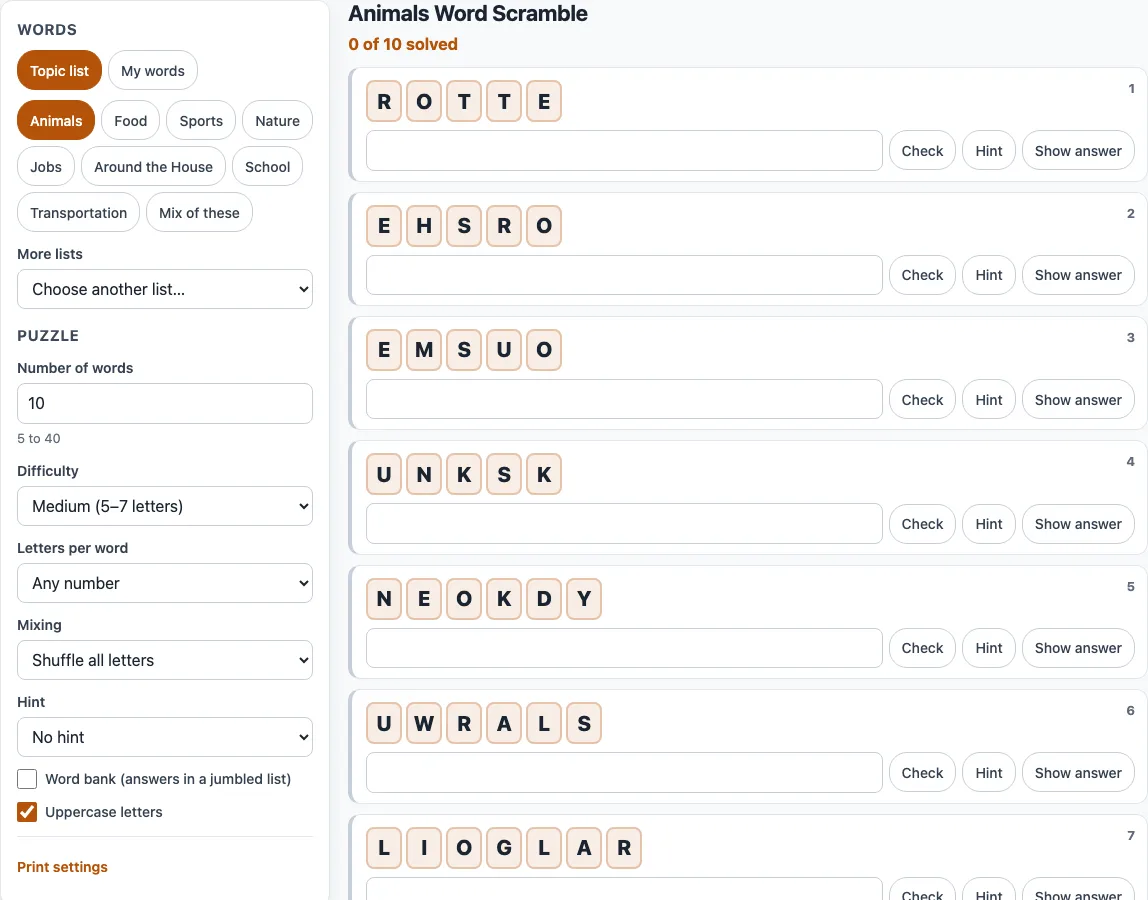Enable the Word bank checkbox
Image resolution: width=1148 pixels, height=900 pixels.
pos(27,778)
